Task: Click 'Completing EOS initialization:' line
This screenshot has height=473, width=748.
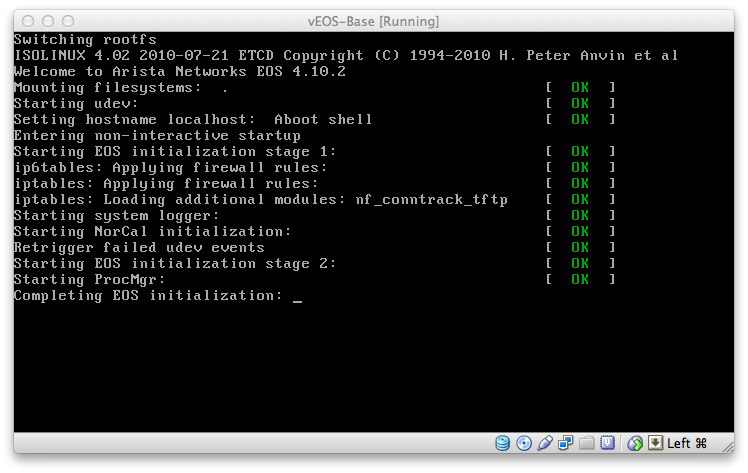Action: 148,296
